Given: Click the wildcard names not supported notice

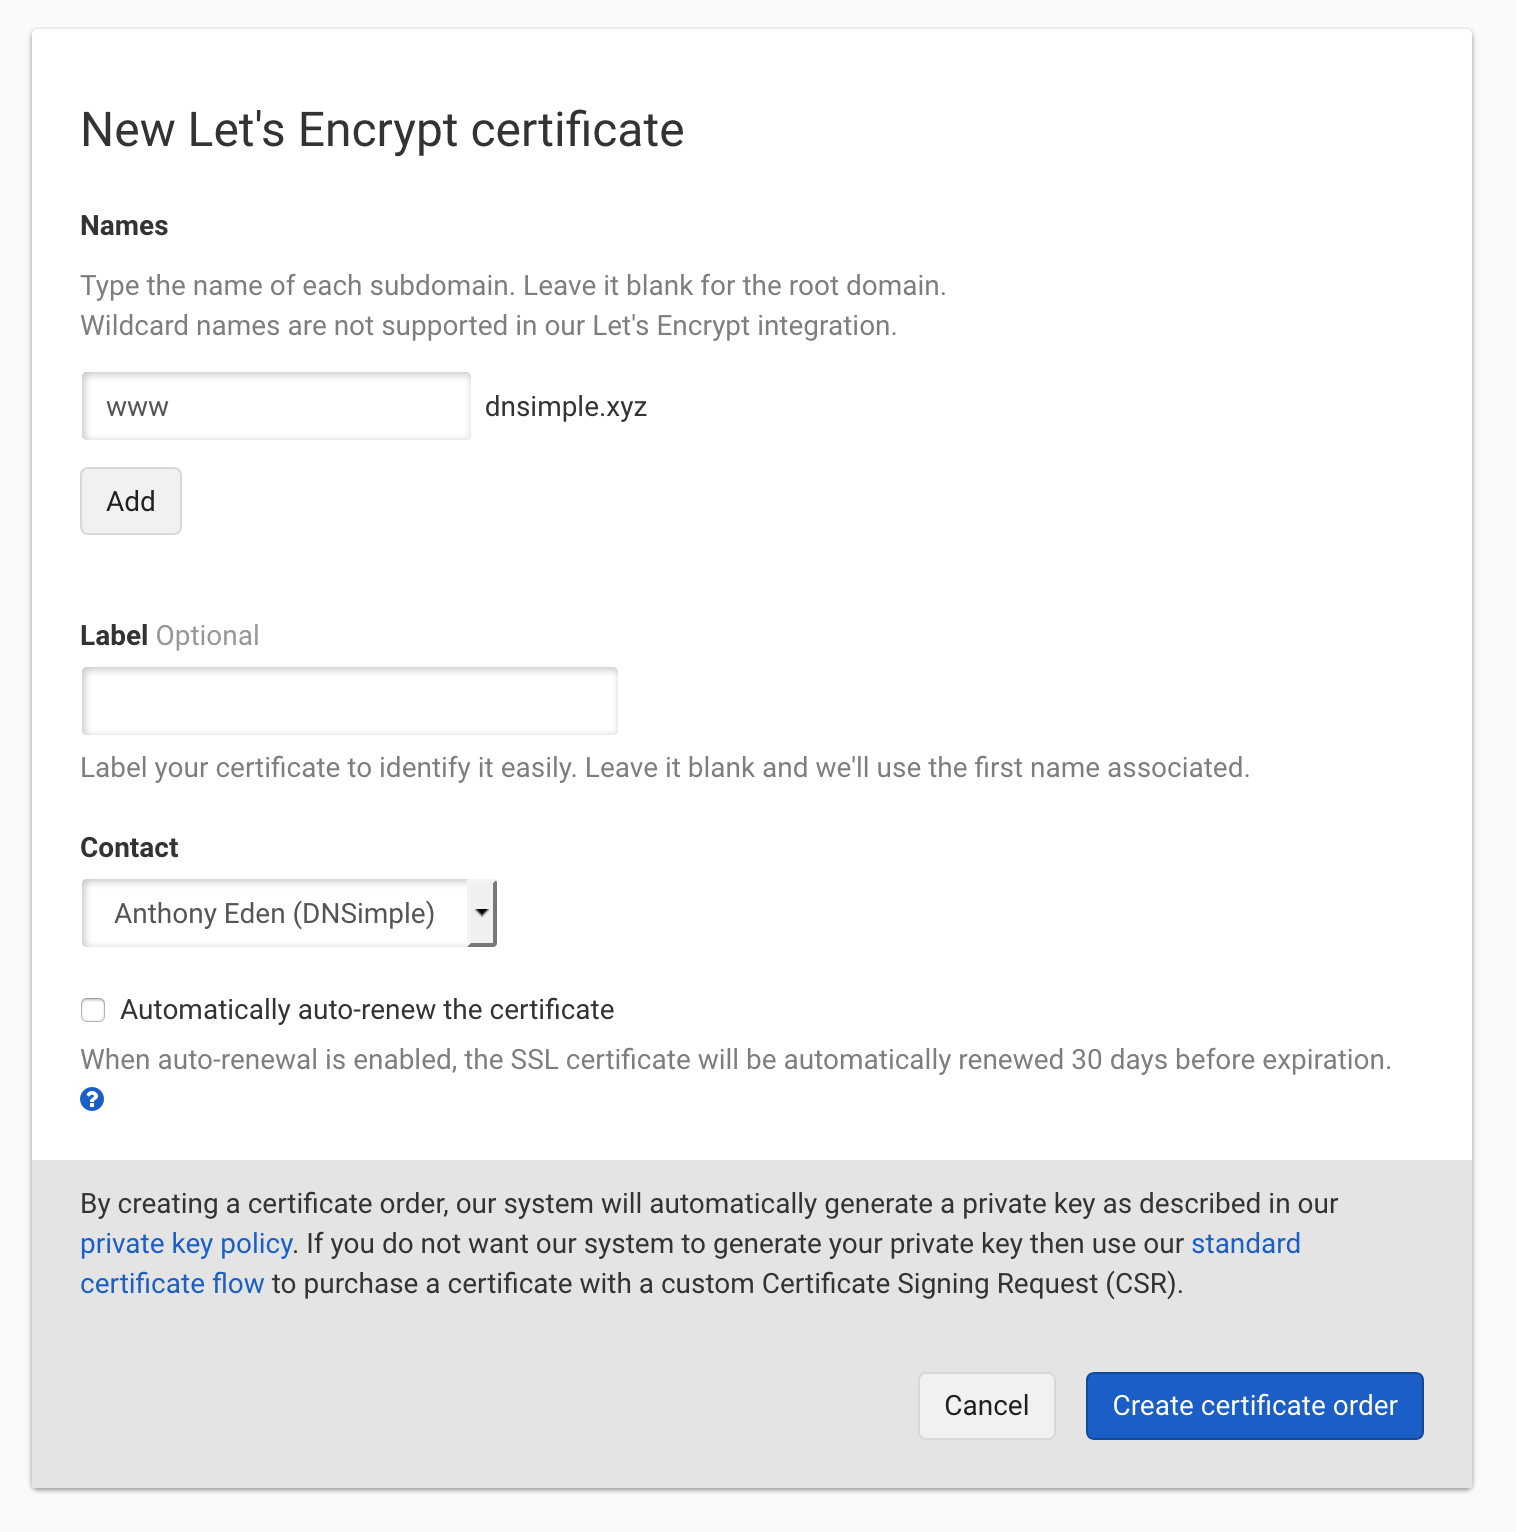Looking at the screenshot, I should [x=488, y=326].
